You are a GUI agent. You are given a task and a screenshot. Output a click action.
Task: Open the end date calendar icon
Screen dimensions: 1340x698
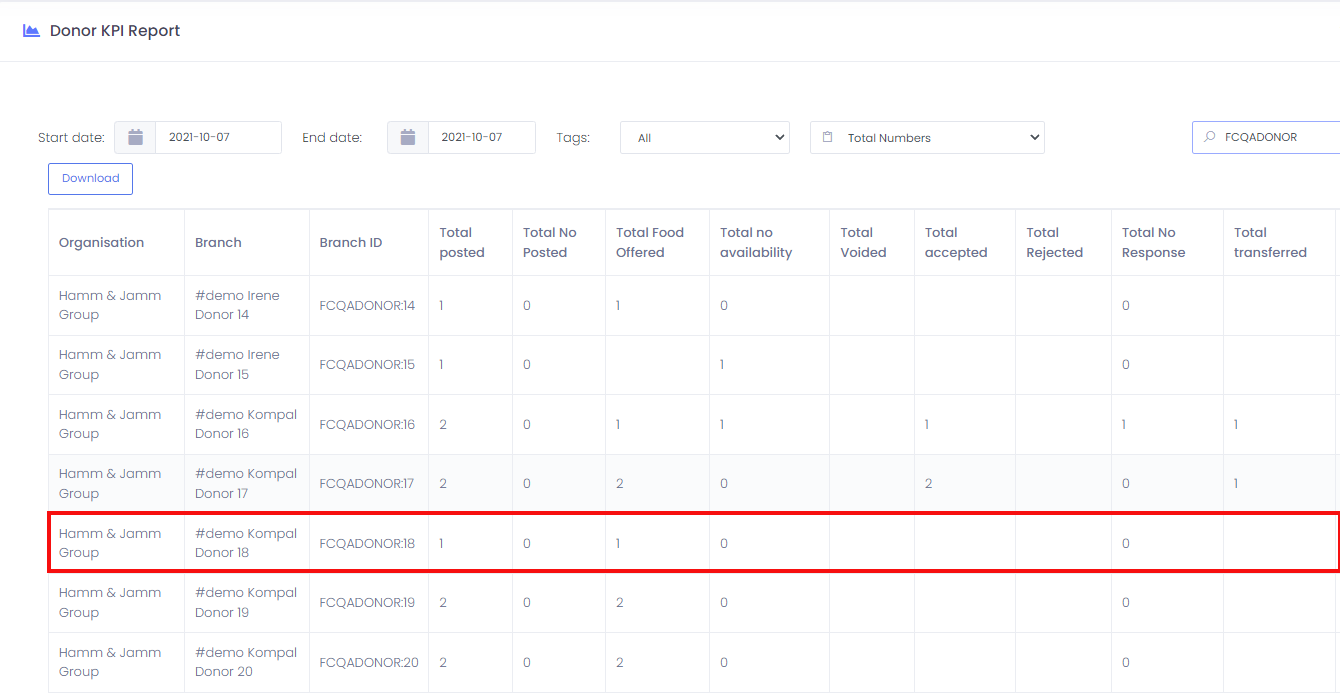click(x=408, y=138)
